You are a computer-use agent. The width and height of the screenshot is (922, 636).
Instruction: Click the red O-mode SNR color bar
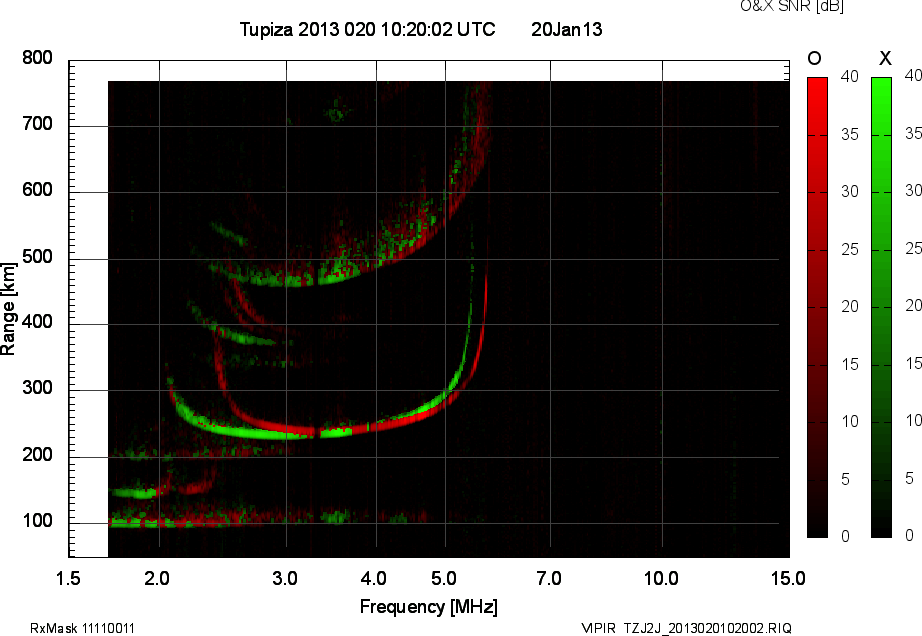click(x=817, y=307)
